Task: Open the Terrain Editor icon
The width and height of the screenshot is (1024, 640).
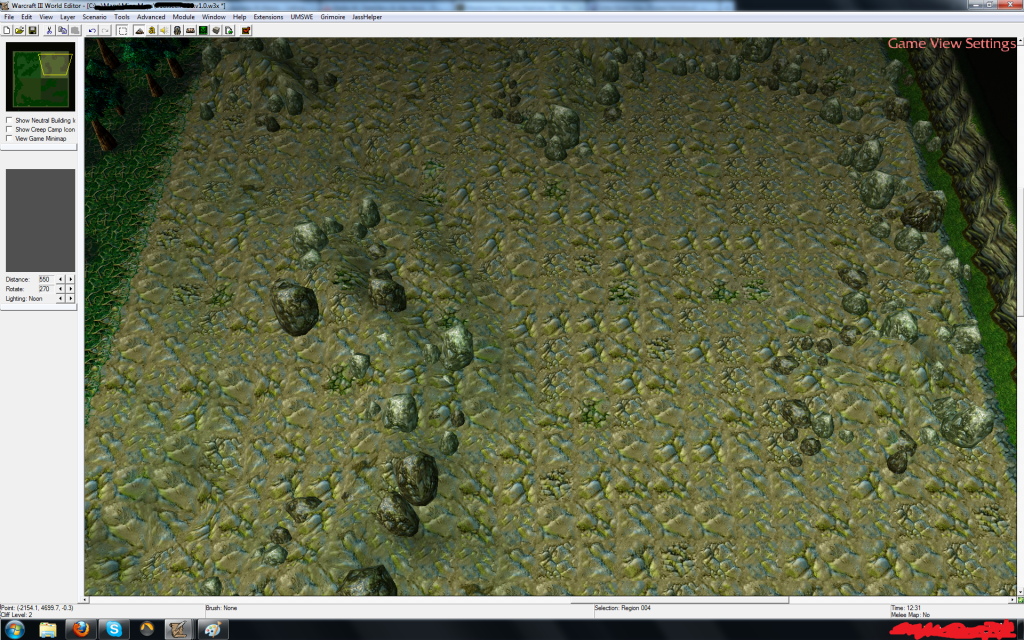Action: tap(139, 30)
